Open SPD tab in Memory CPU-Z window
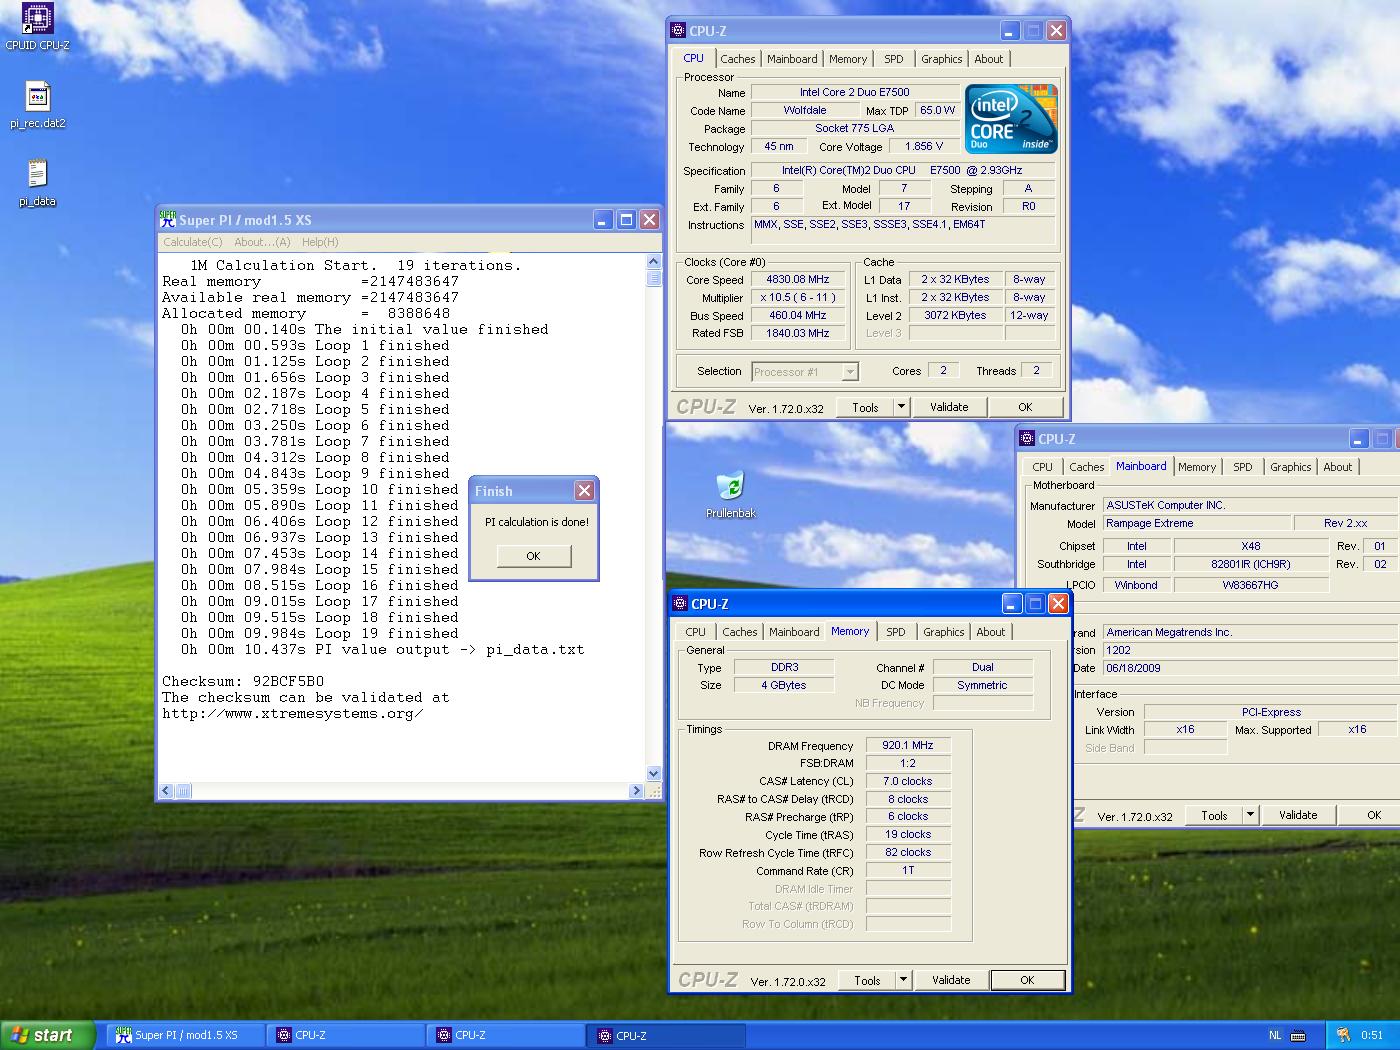1400x1050 pixels. (x=896, y=632)
